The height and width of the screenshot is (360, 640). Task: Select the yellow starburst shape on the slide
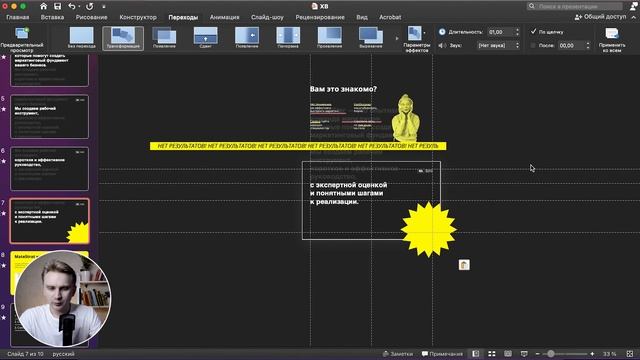tap(429, 229)
